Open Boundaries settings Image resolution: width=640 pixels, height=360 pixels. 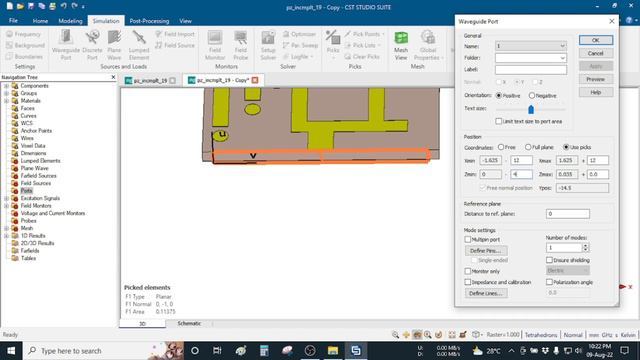coord(24,57)
